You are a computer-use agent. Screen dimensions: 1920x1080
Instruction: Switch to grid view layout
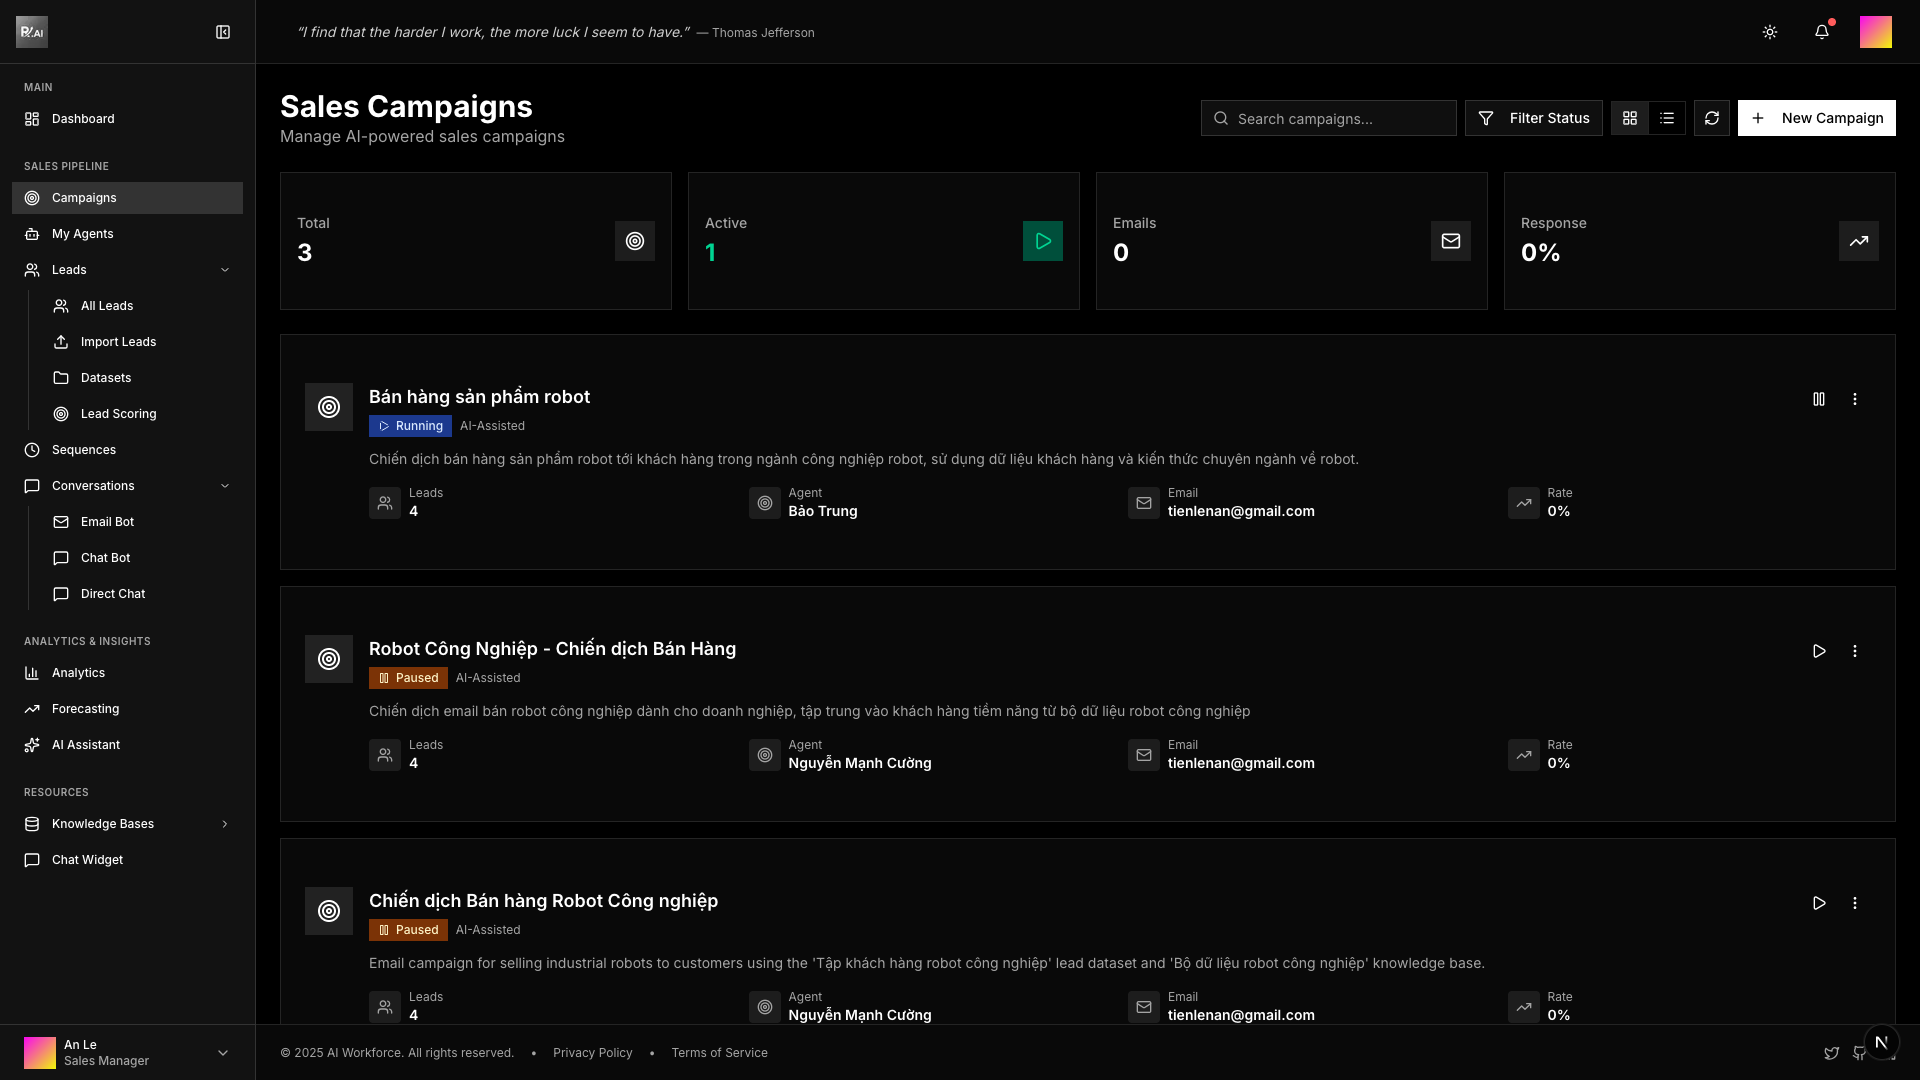(1630, 118)
